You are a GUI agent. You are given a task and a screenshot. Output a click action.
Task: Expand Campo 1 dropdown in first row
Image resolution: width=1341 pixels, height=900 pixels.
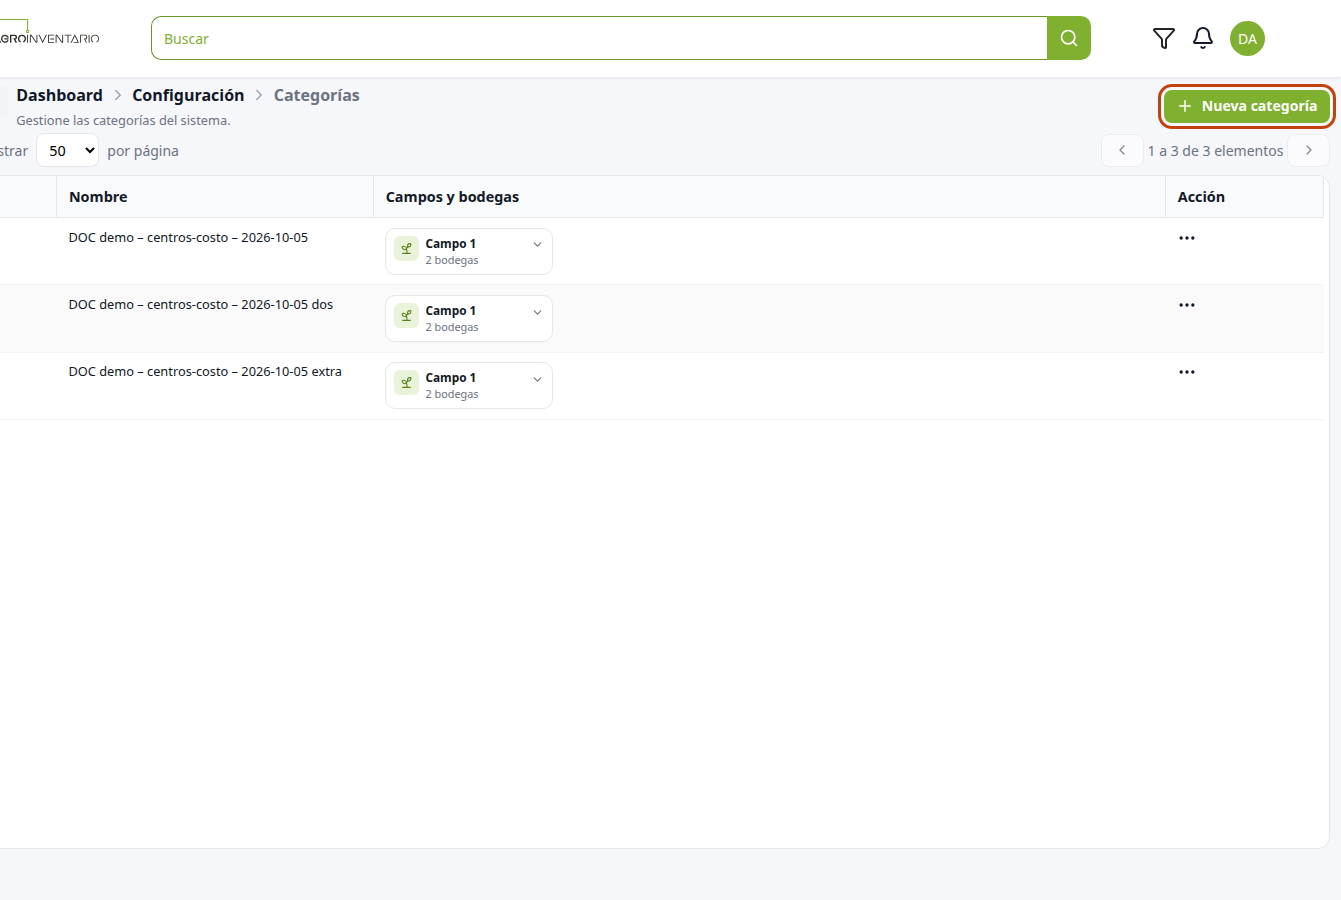(x=537, y=245)
